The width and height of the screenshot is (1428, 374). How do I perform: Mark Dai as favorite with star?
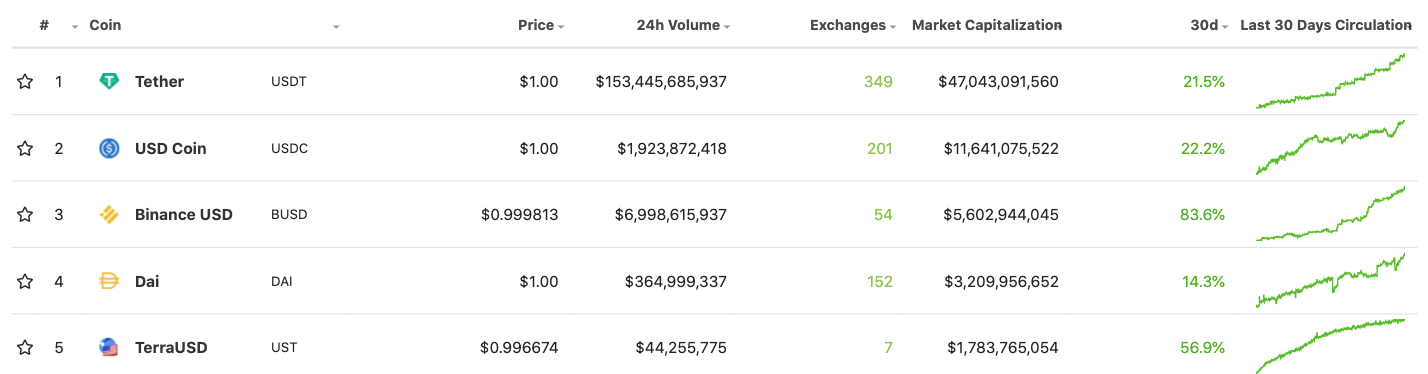pos(25,281)
